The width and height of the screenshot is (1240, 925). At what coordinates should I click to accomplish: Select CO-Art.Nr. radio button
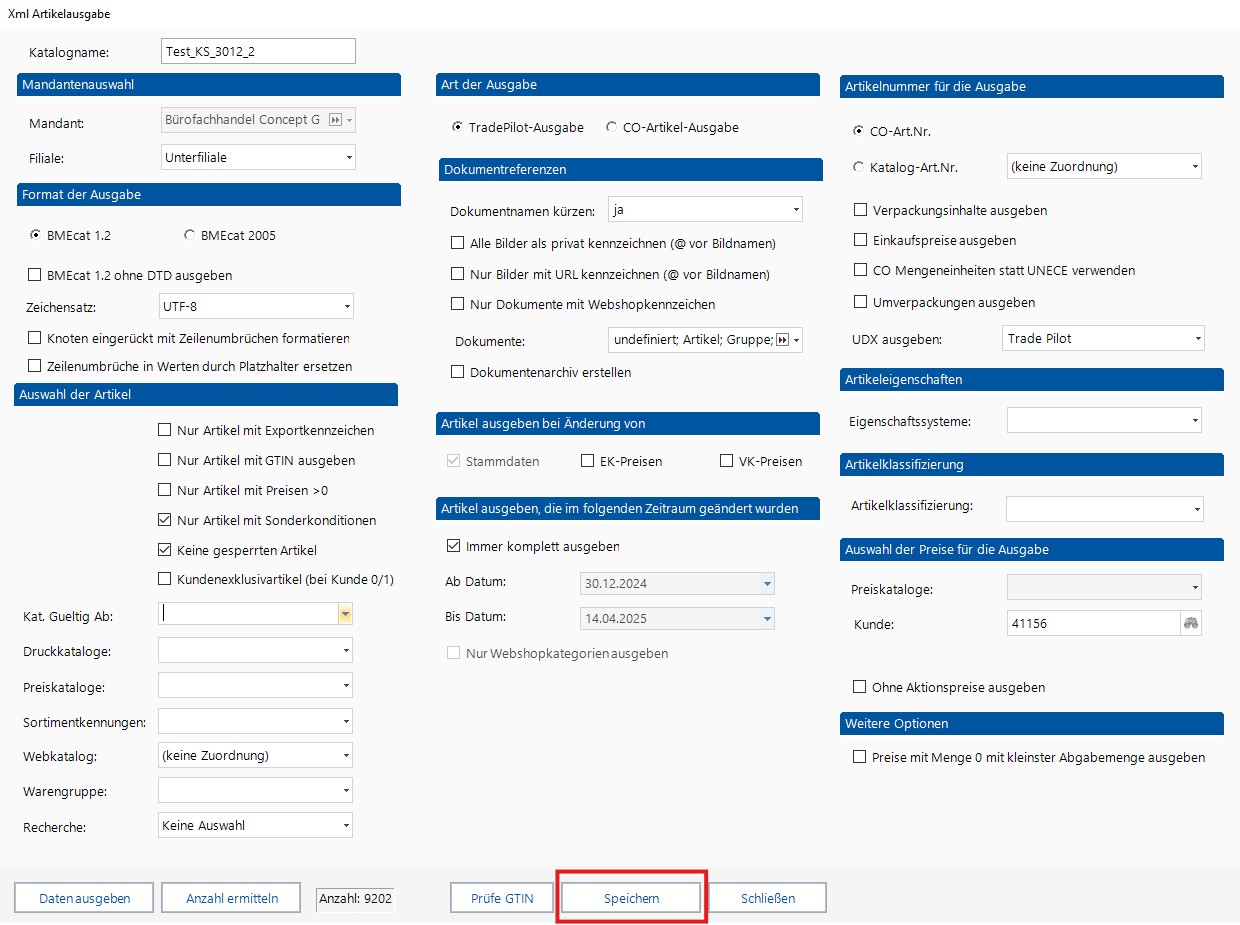click(859, 131)
